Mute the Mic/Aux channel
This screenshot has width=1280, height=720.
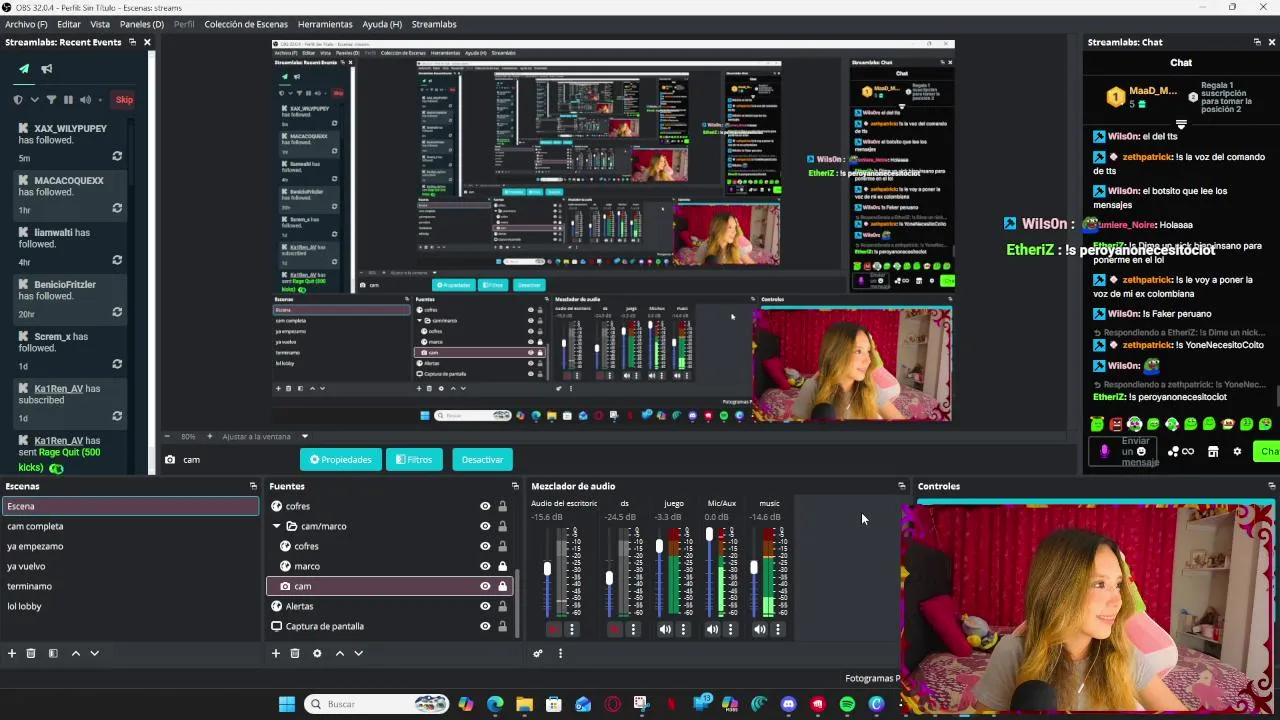(x=712, y=629)
